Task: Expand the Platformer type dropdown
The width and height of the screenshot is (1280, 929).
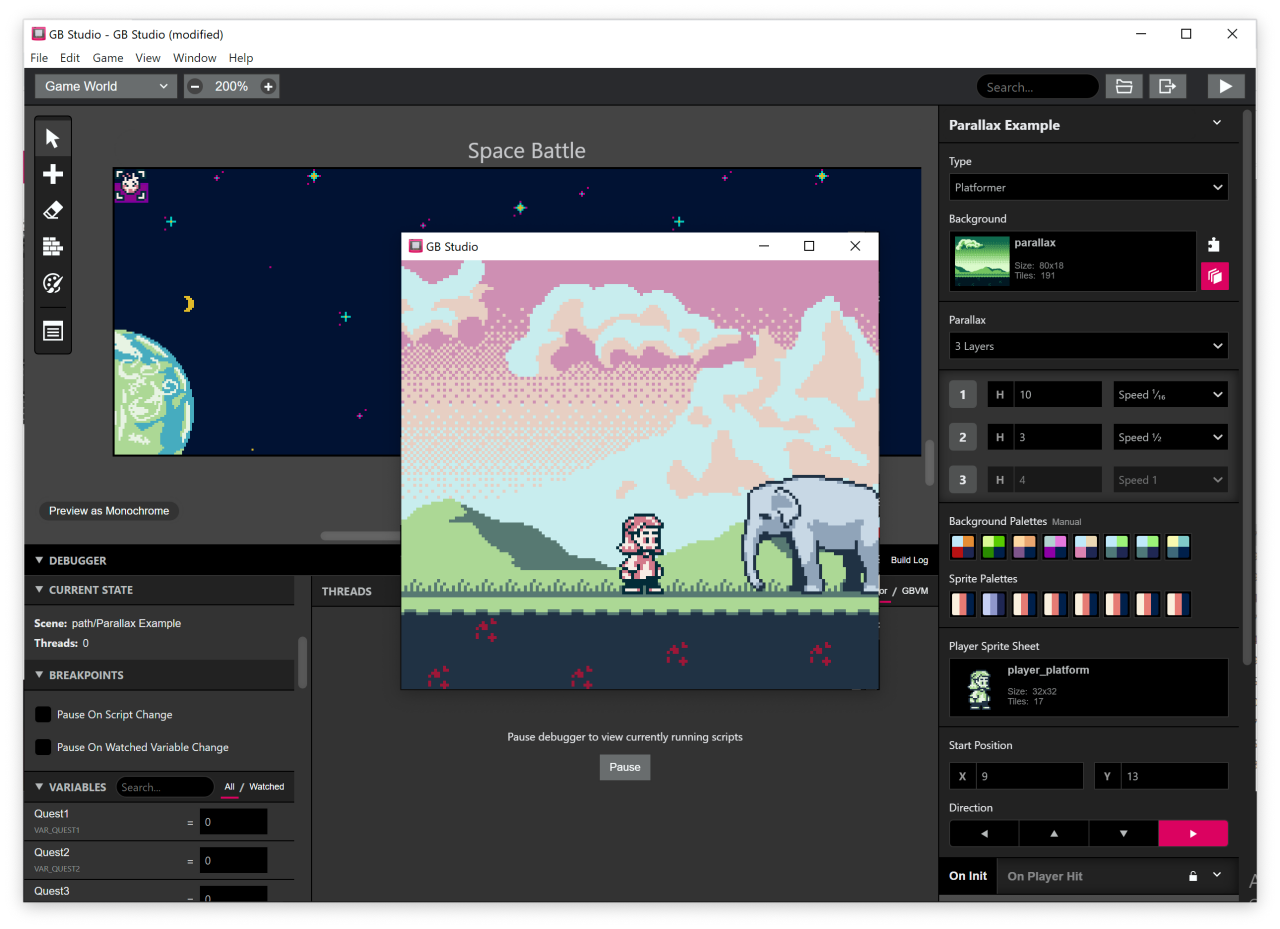Action: [x=1088, y=187]
